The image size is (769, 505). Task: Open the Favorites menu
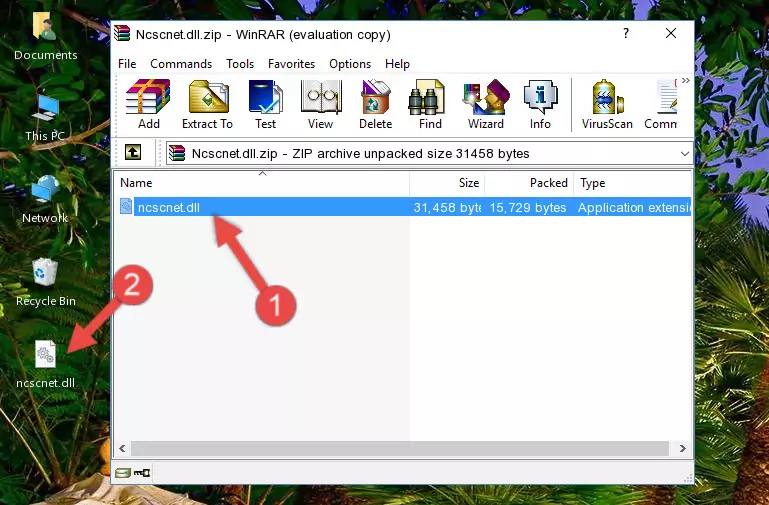291,64
